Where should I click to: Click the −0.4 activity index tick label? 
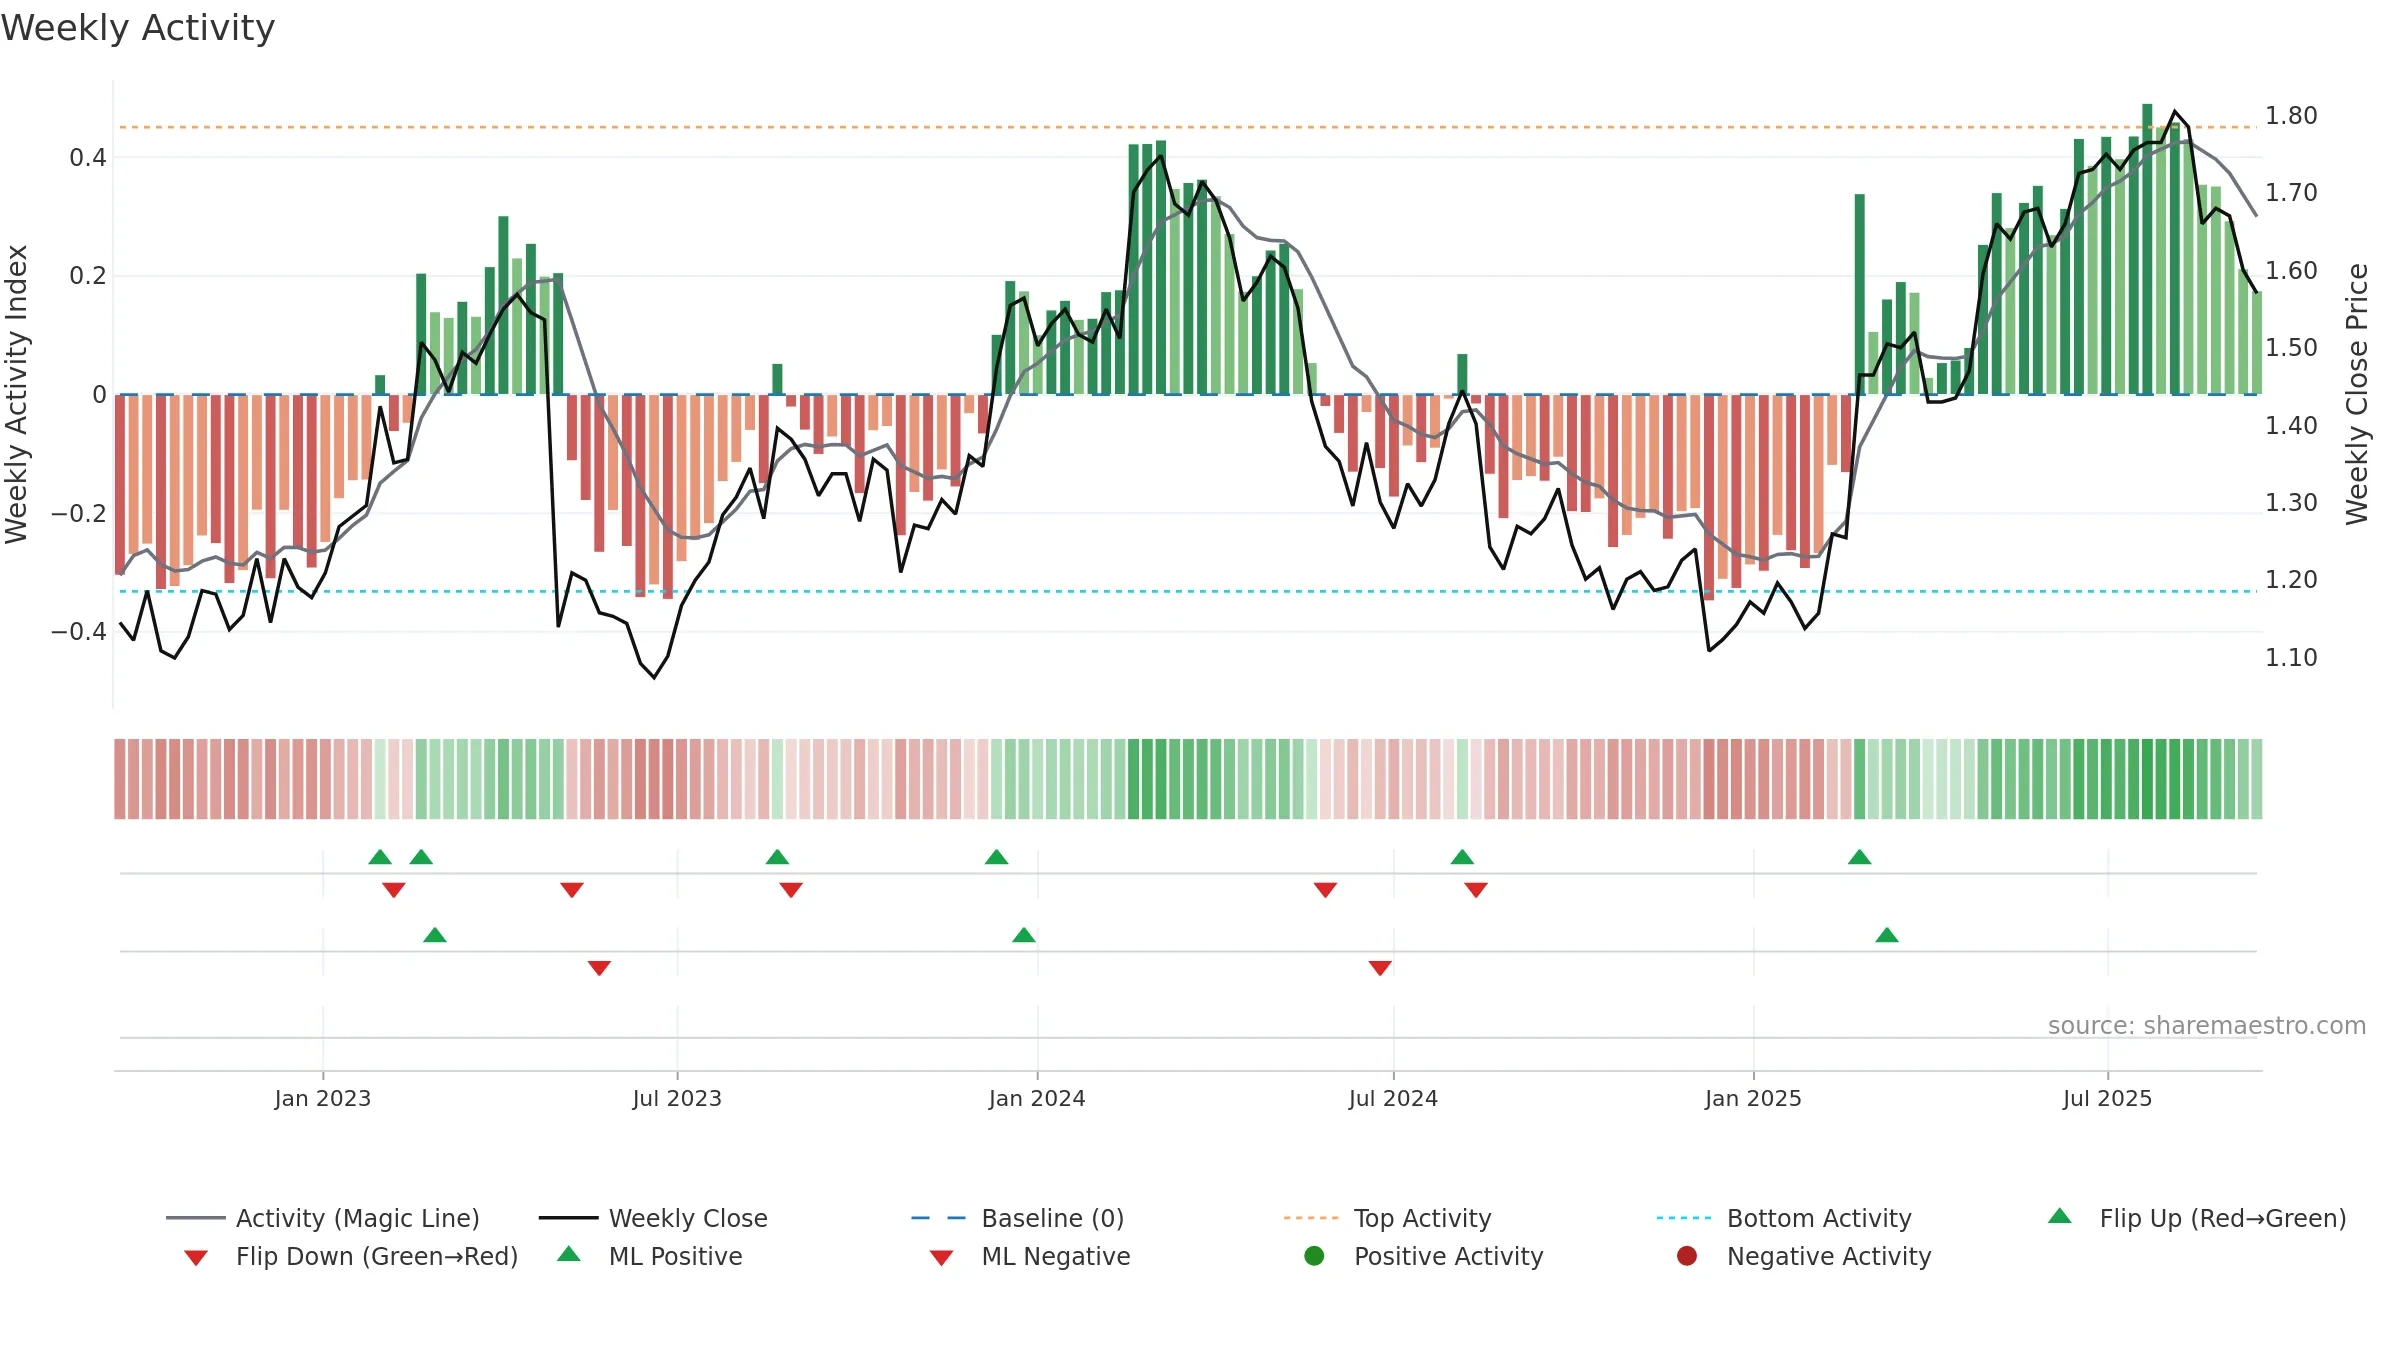coord(78,631)
